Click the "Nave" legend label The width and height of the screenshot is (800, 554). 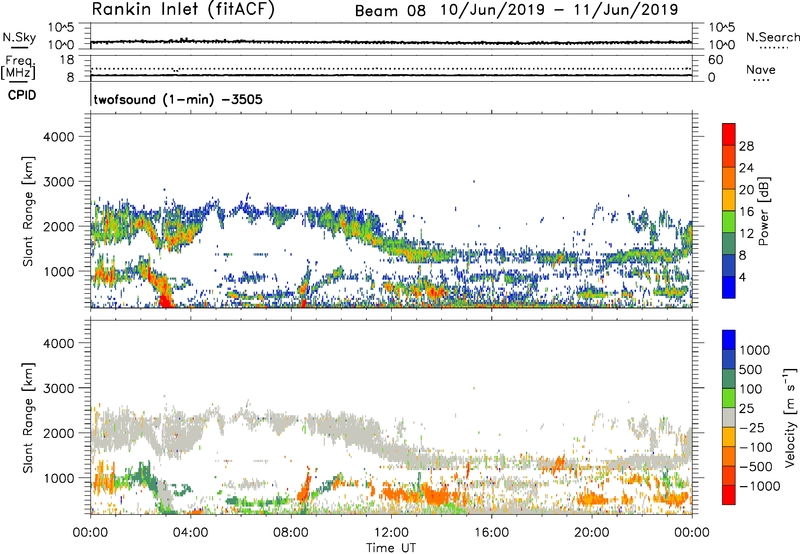(761, 70)
